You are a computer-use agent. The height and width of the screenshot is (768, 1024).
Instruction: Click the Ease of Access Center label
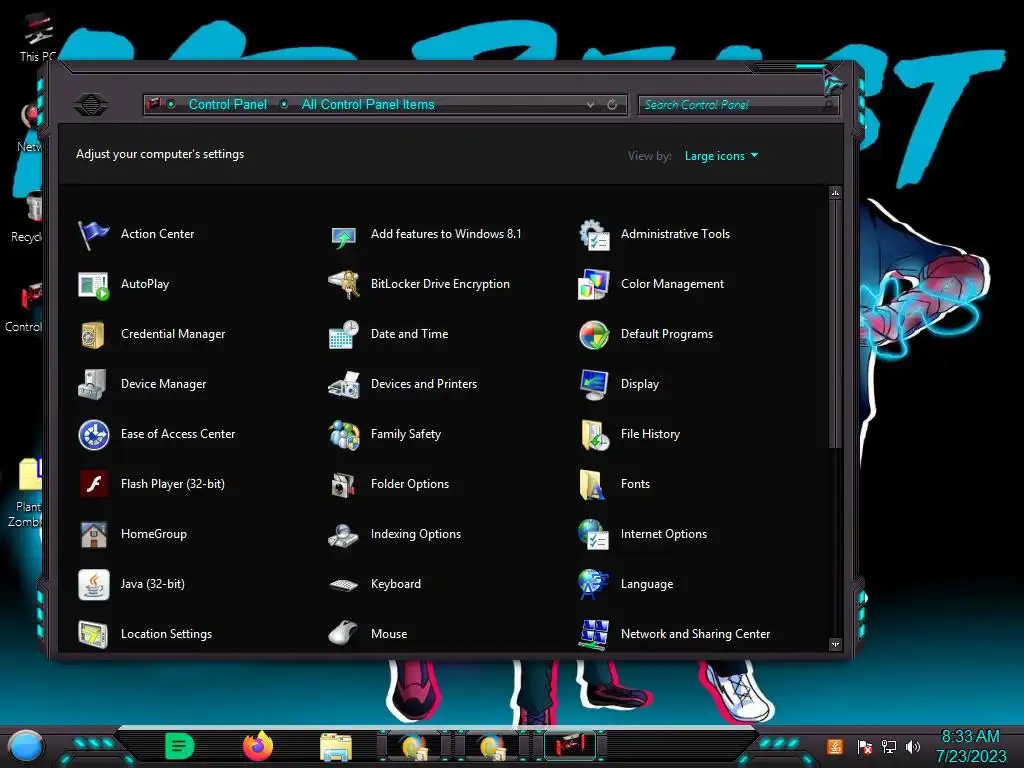(x=178, y=434)
